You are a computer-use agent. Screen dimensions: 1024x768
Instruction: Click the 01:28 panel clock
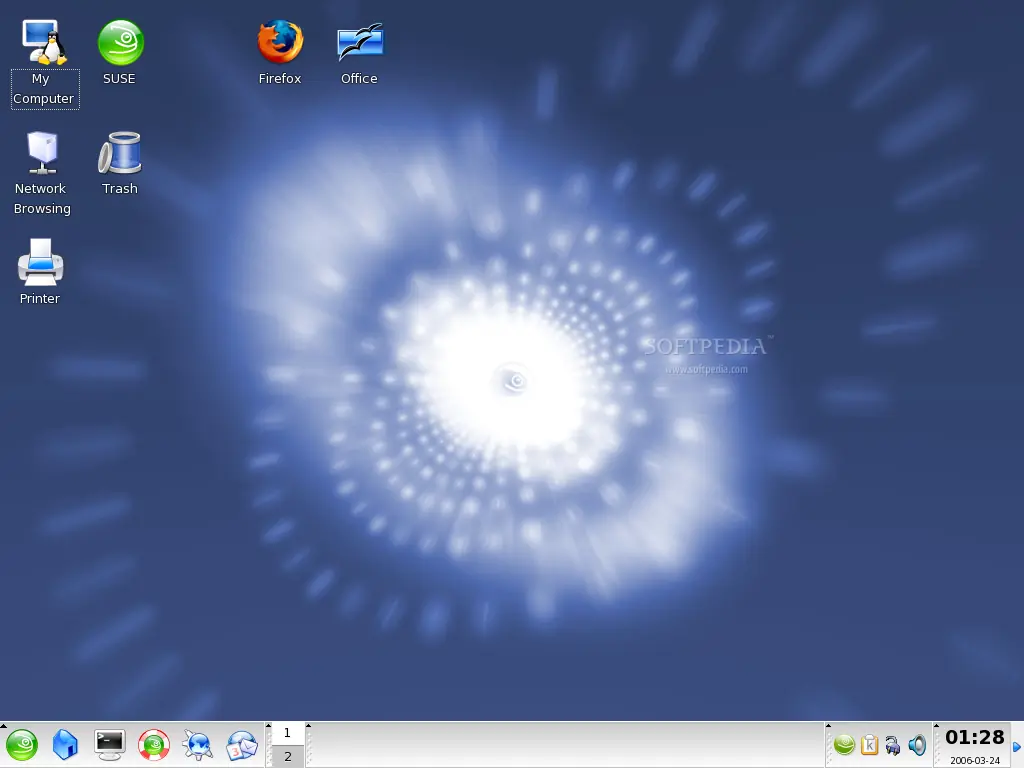[x=974, y=738]
